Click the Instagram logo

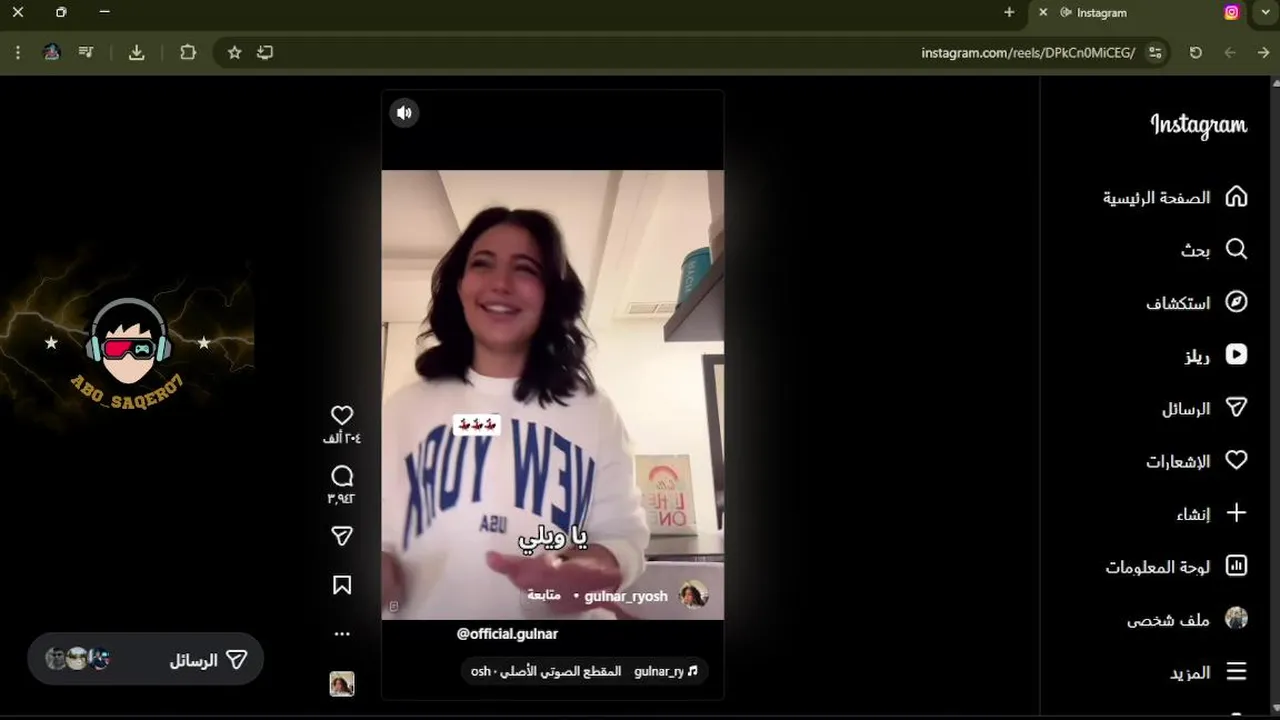(1198, 126)
